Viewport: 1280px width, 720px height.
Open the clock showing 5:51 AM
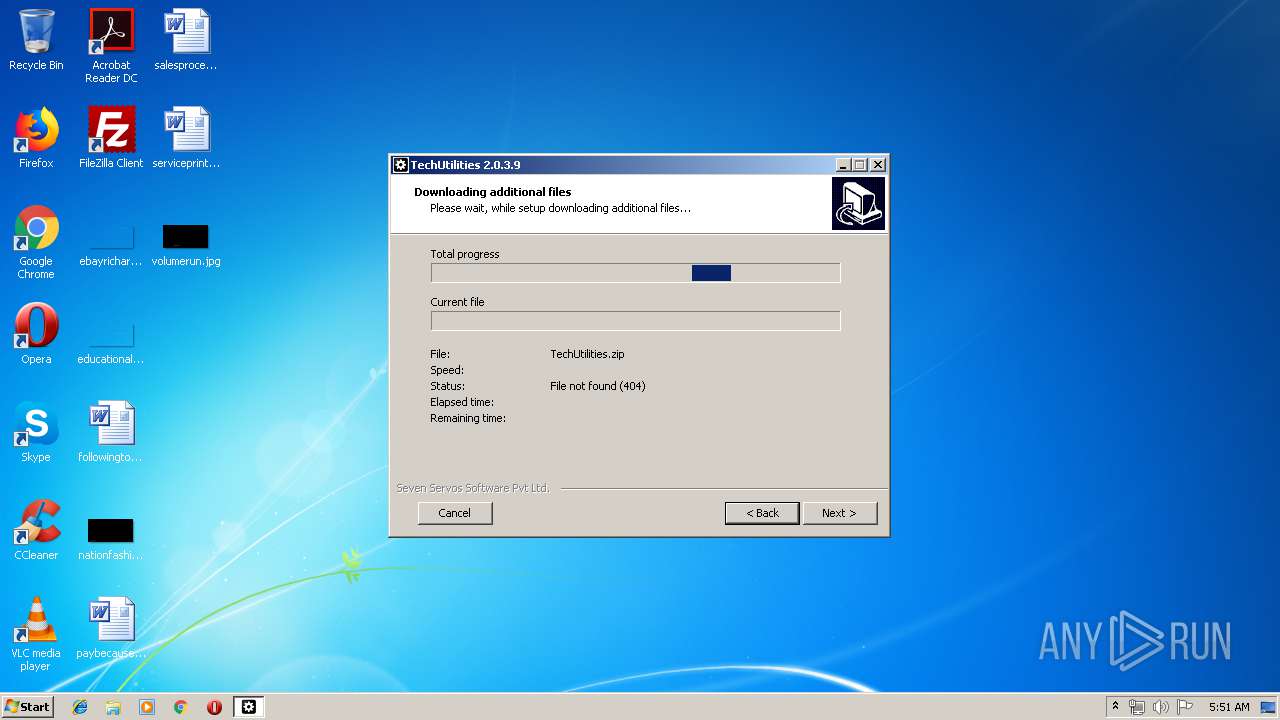[x=1229, y=707]
